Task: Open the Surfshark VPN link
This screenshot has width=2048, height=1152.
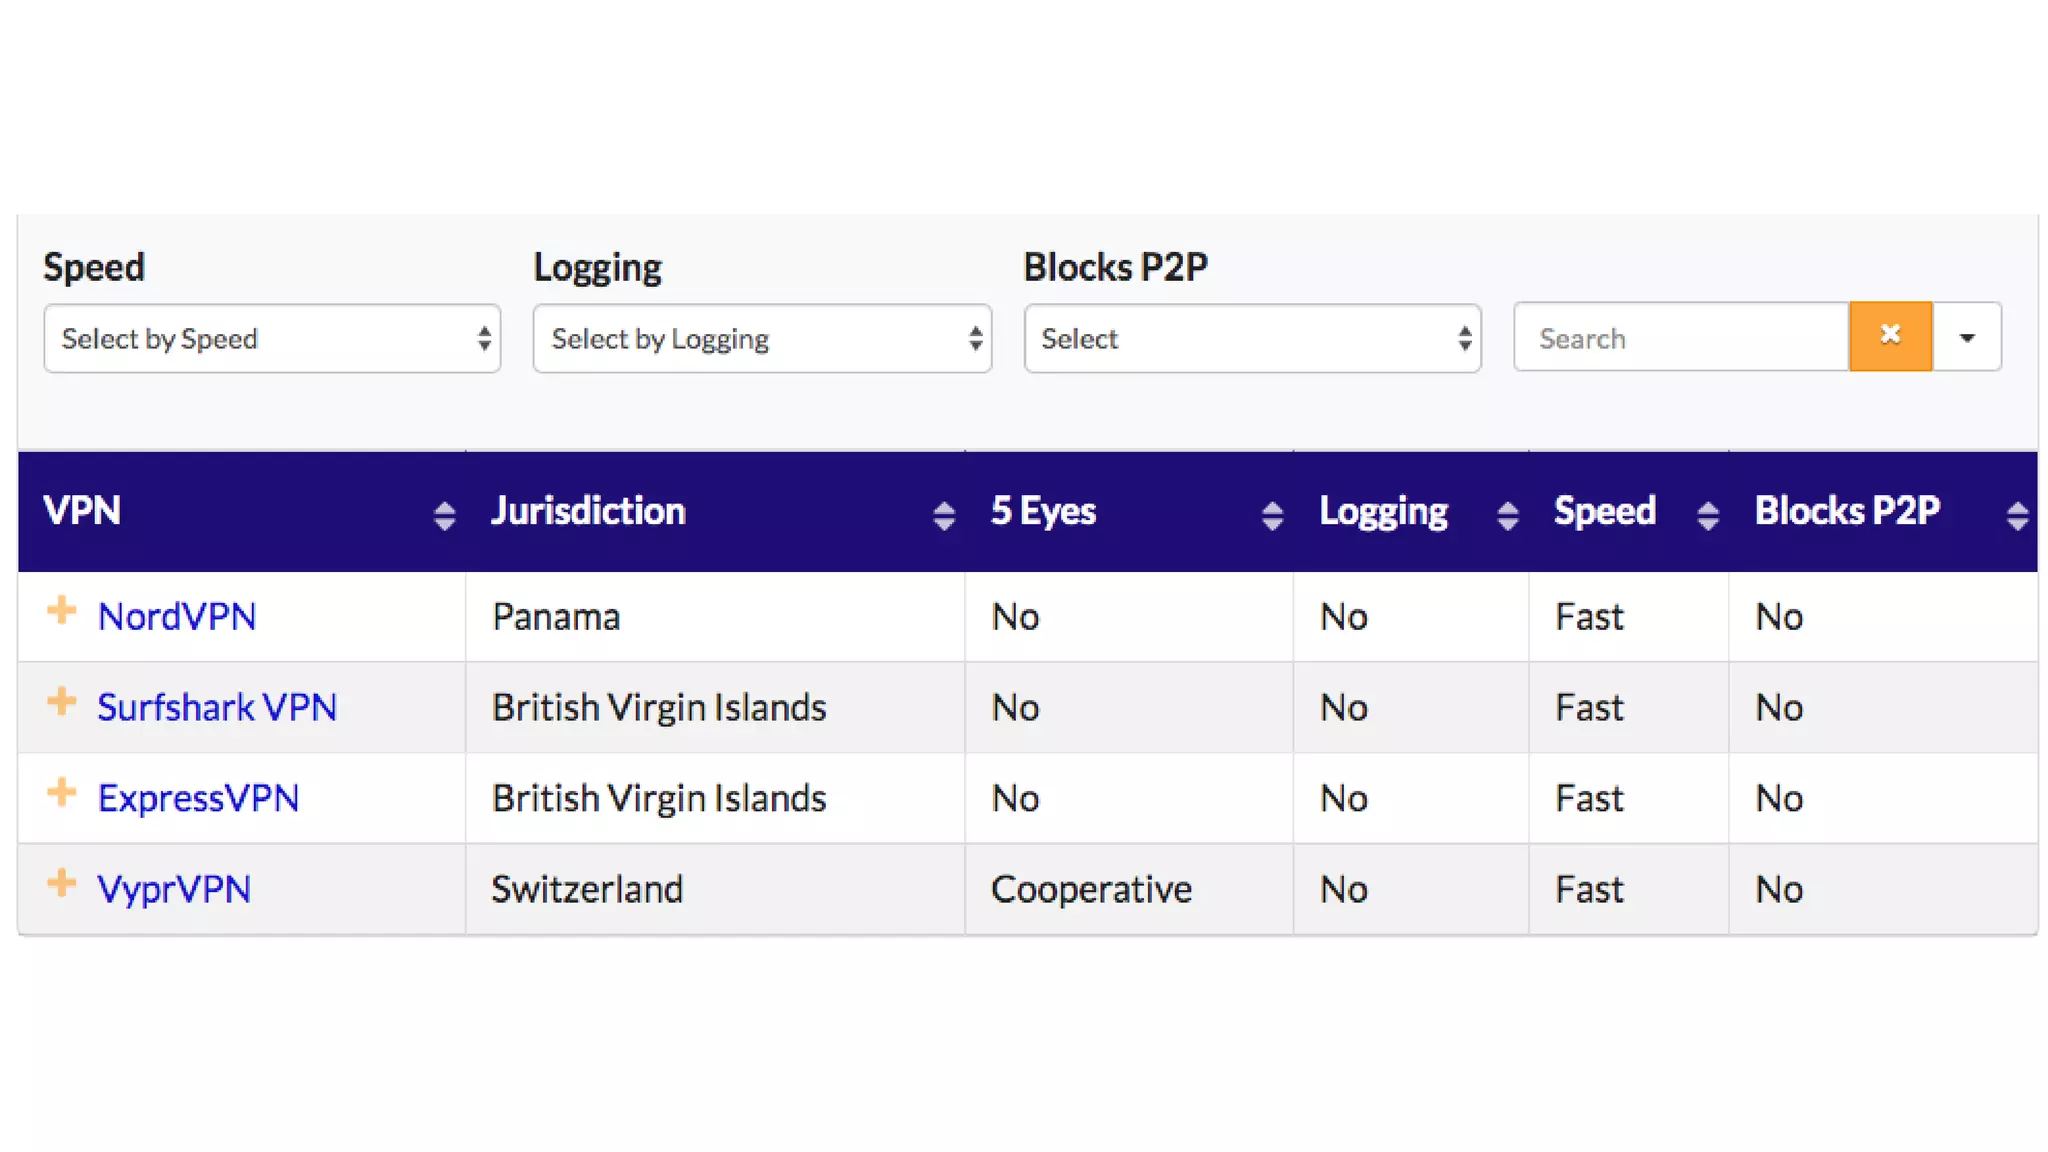Action: [x=217, y=707]
